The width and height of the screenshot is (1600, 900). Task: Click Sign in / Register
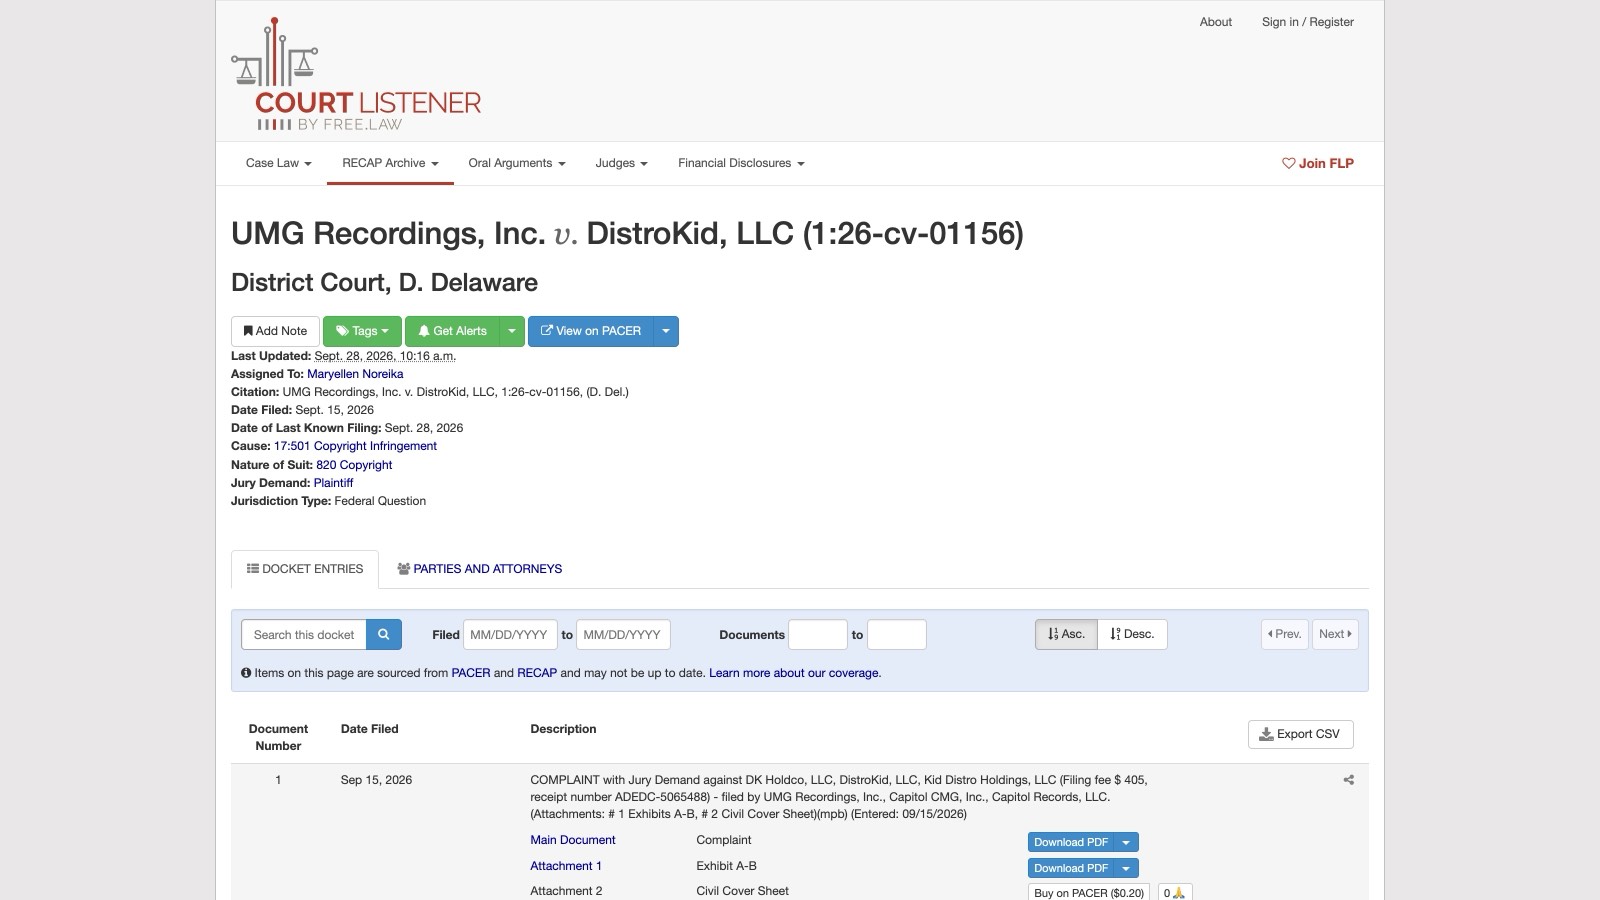click(1308, 22)
